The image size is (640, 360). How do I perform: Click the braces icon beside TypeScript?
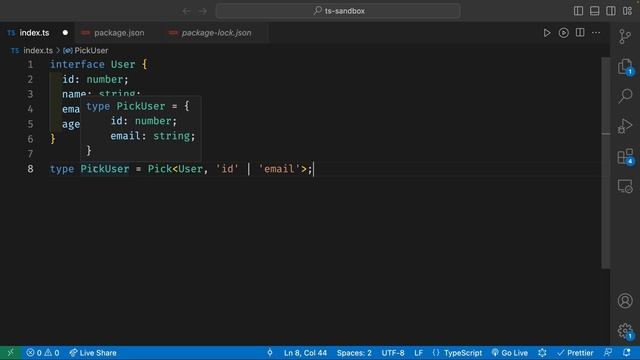pos(436,353)
